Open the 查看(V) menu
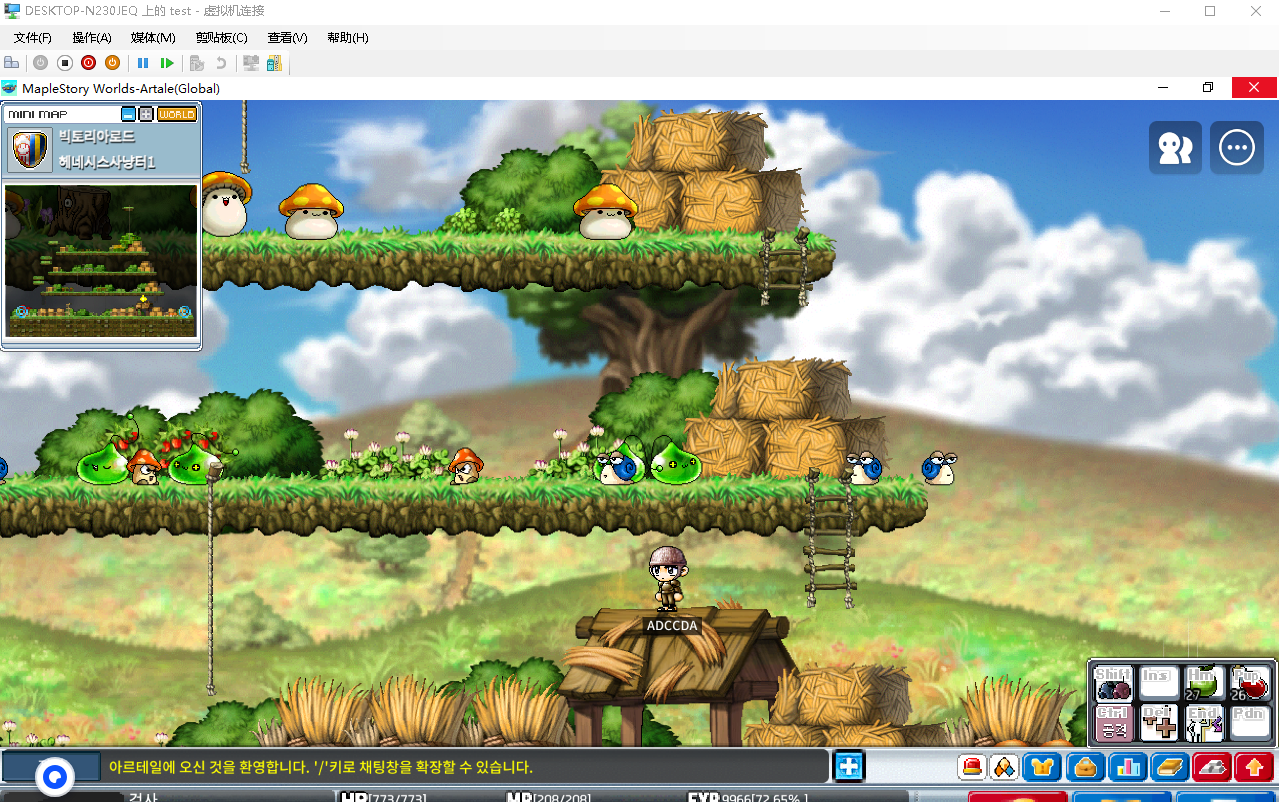The height and width of the screenshot is (802, 1279). click(x=287, y=38)
